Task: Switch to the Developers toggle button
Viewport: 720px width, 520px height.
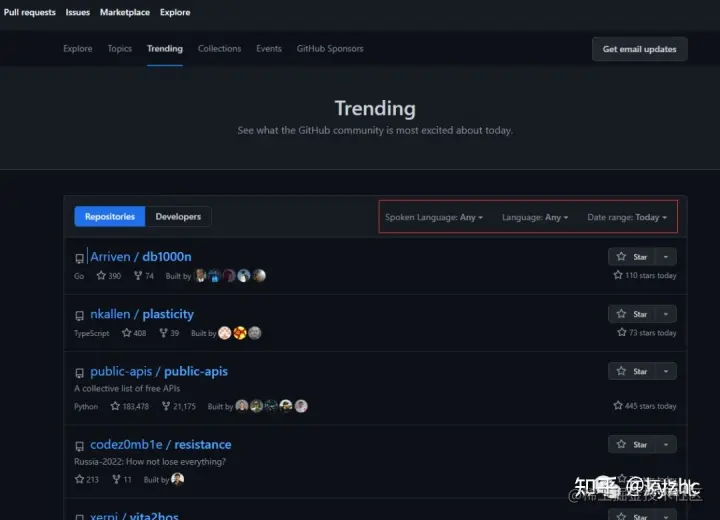Action: (178, 216)
